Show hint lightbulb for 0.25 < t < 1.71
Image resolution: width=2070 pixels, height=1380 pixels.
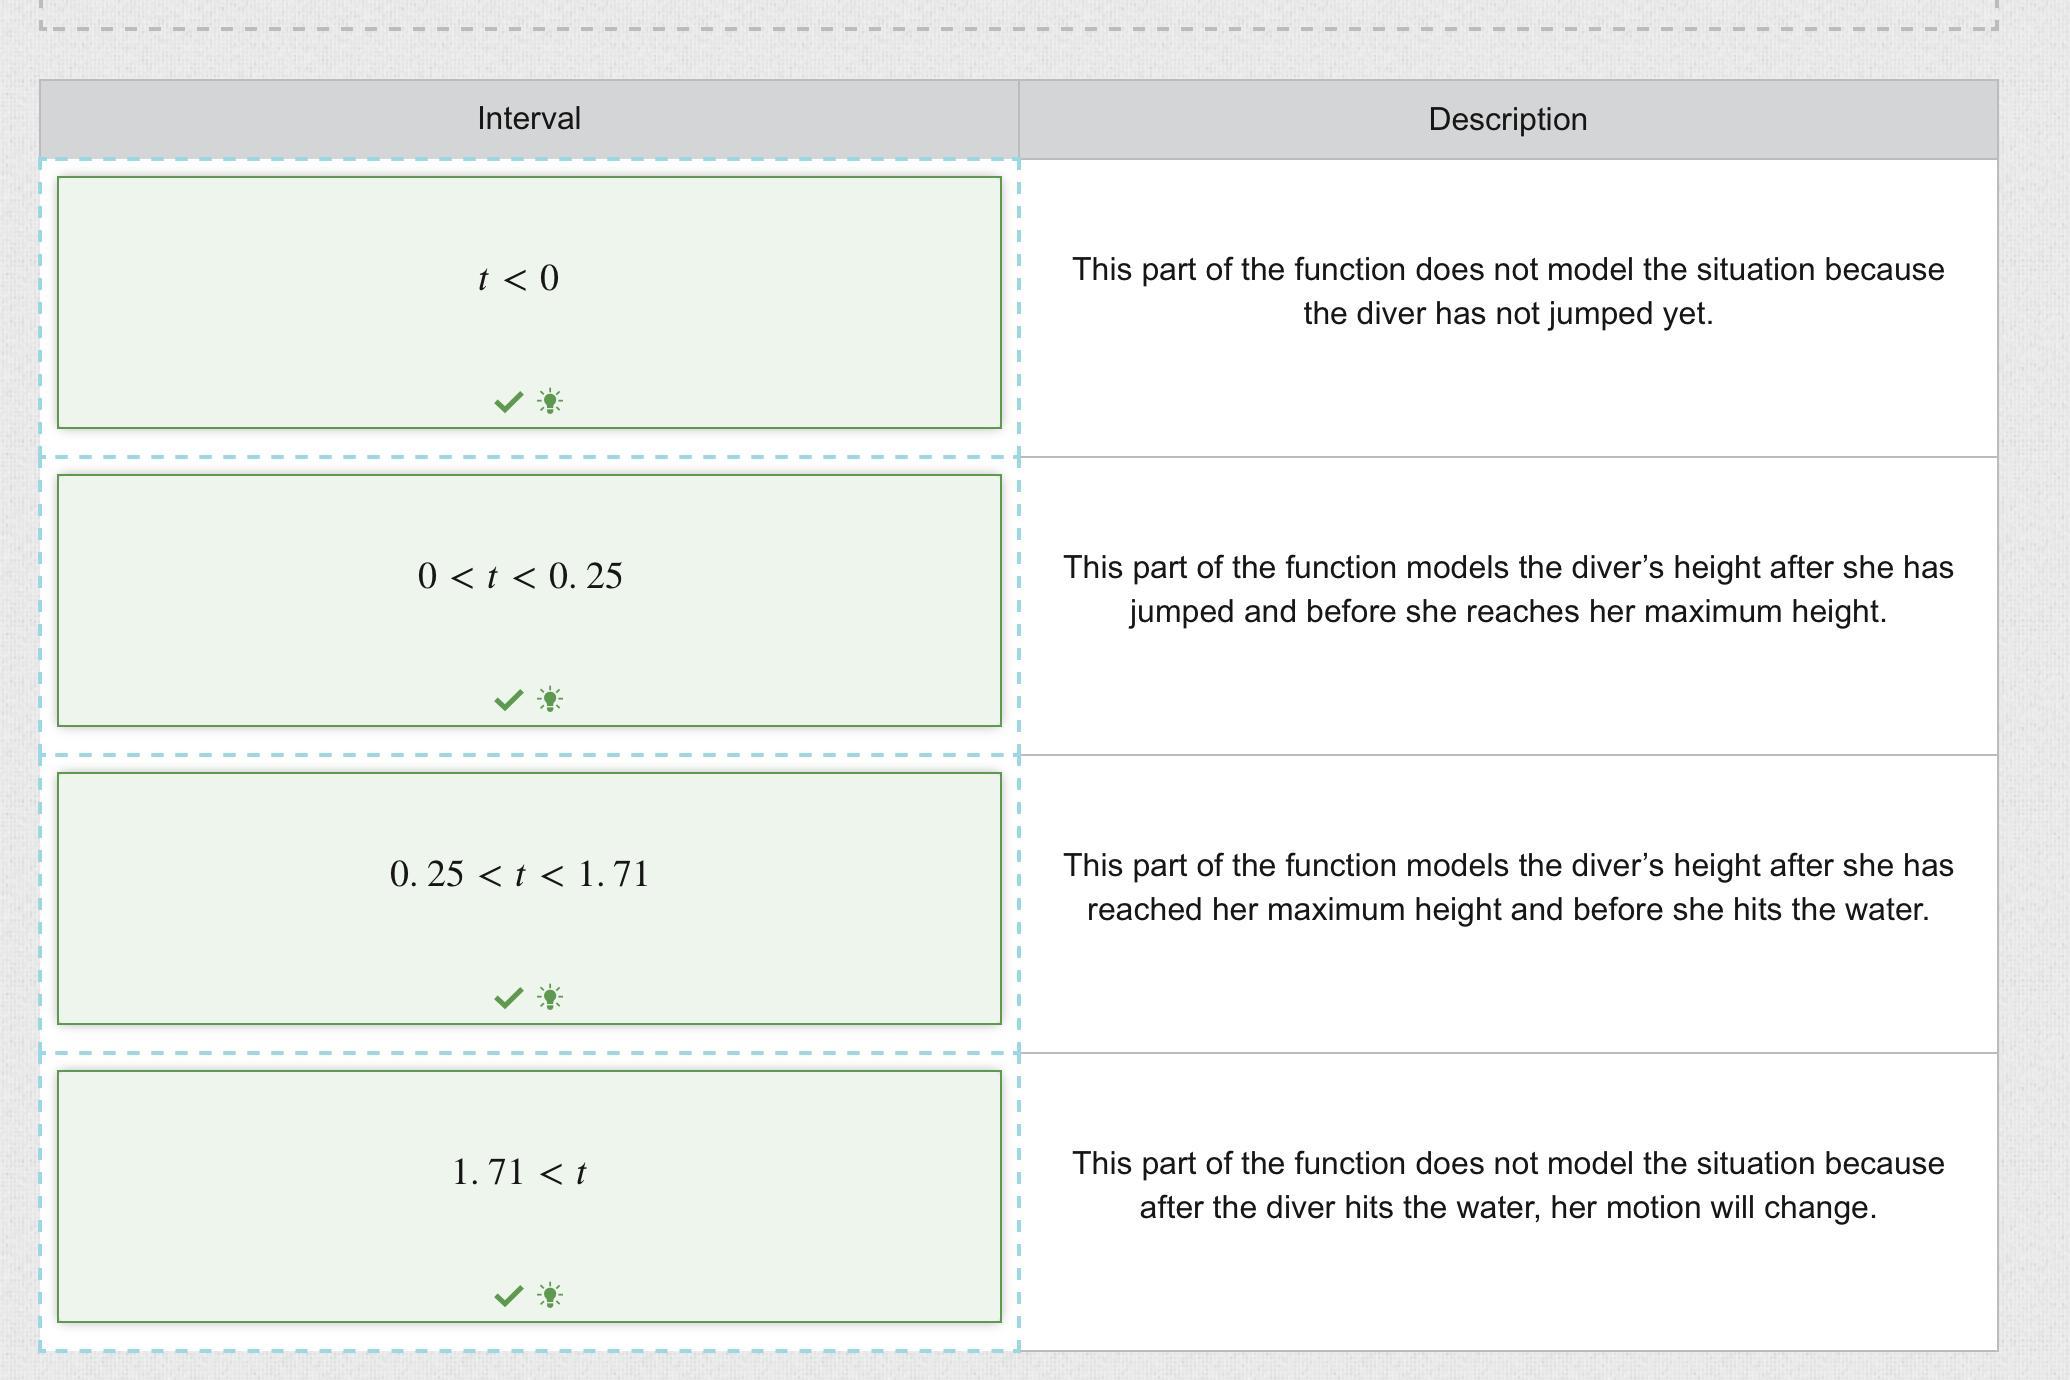550,998
